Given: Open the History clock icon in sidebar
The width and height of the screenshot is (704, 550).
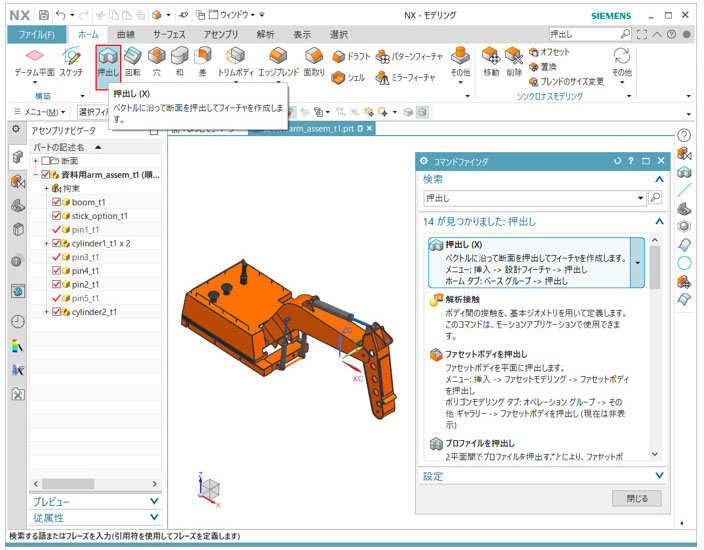Looking at the screenshot, I should [18, 321].
